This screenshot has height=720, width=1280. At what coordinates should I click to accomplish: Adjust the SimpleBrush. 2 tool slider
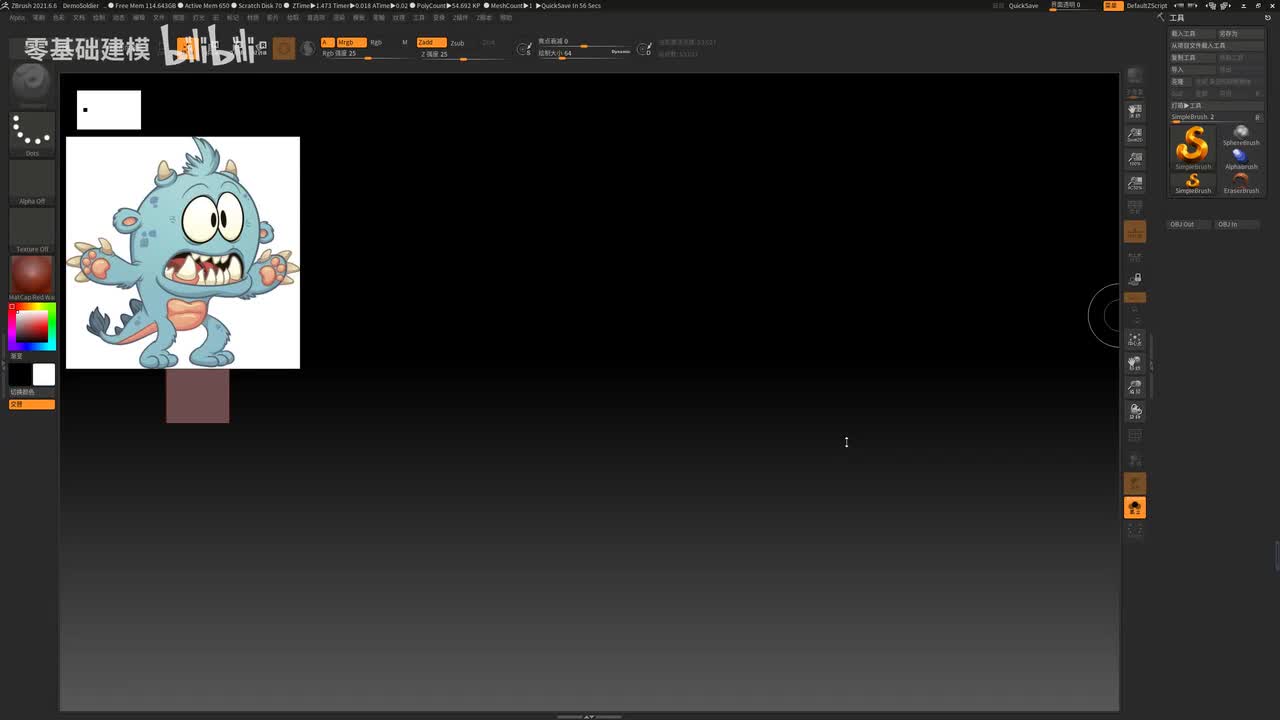point(1210,118)
